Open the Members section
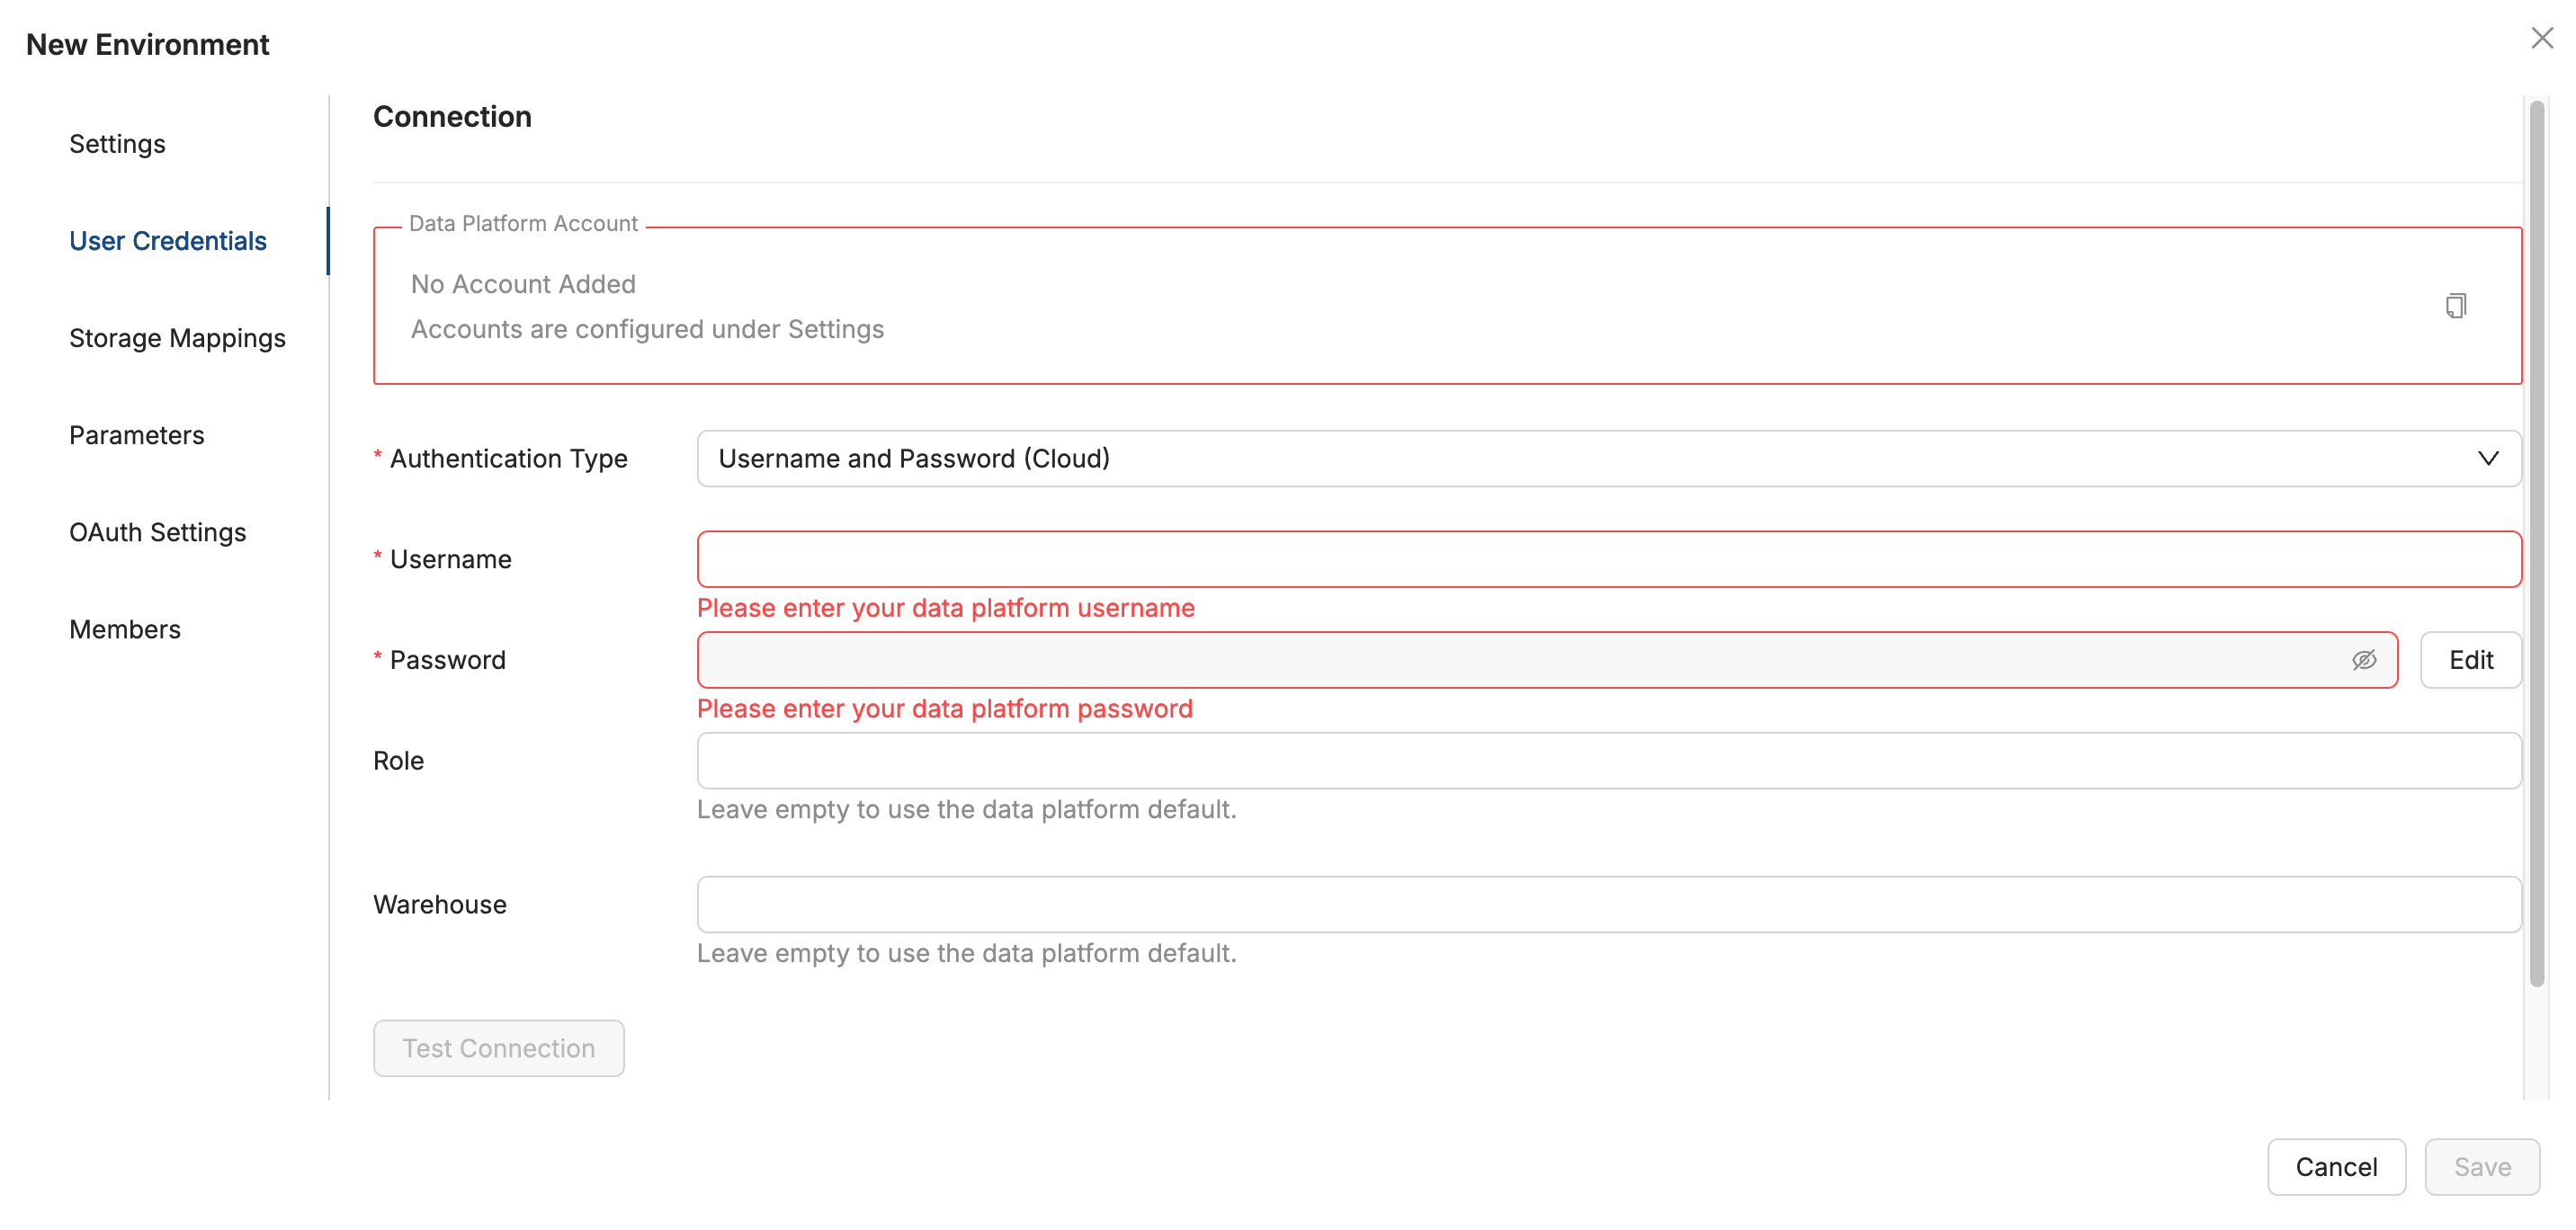 124,628
